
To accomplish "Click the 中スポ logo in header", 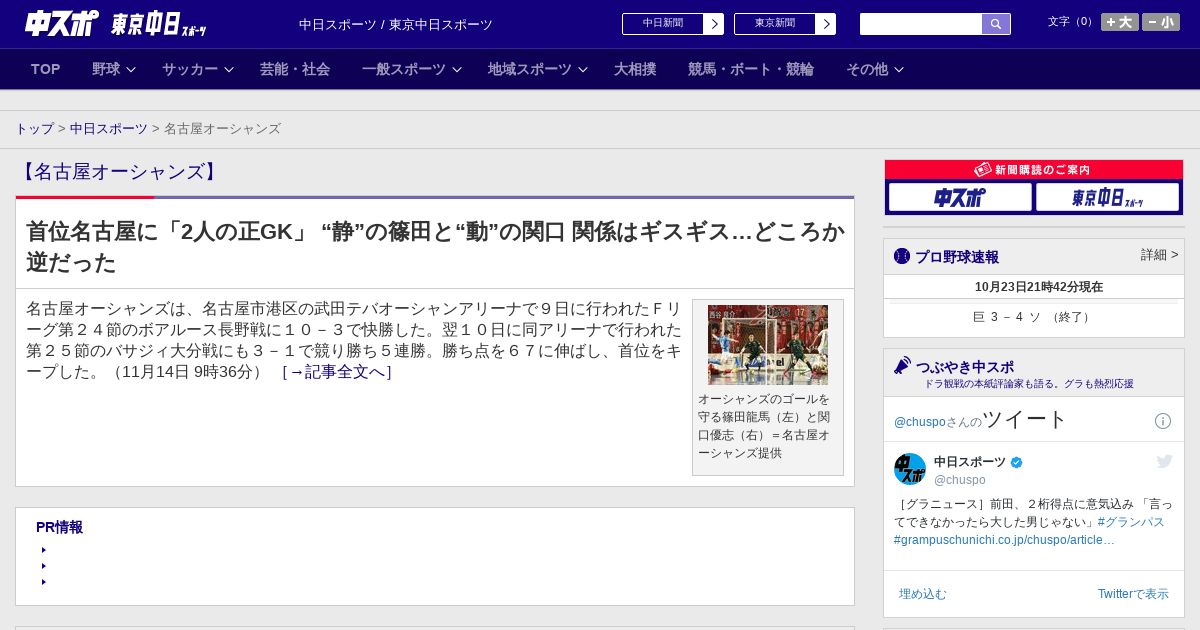I will [x=62, y=24].
